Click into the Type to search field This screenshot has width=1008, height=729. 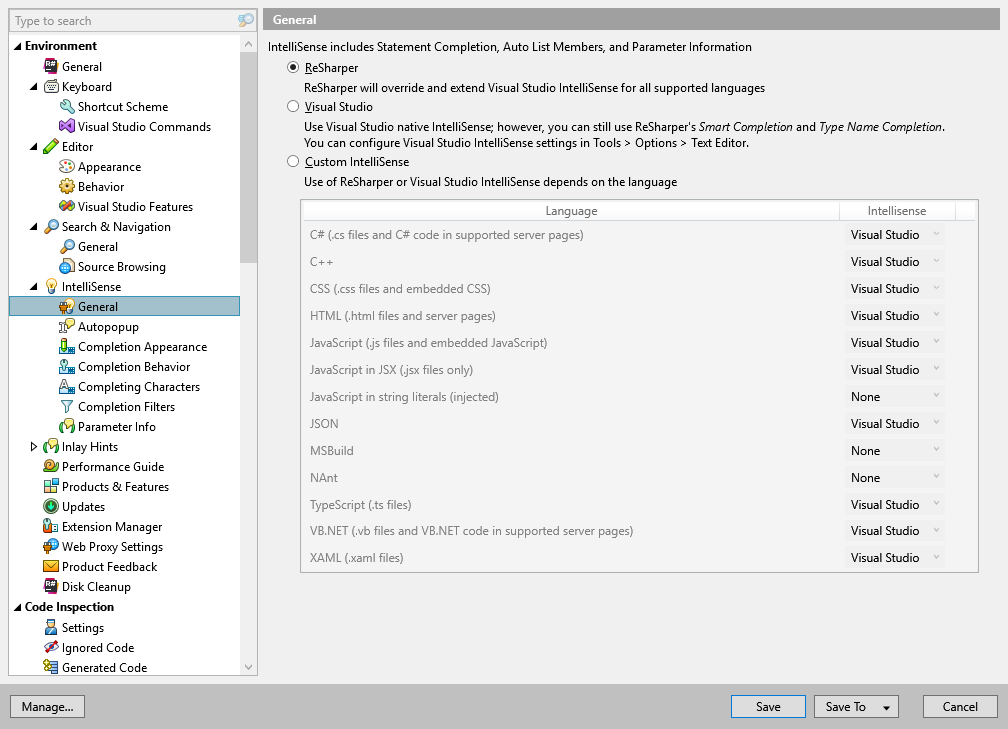click(x=120, y=21)
